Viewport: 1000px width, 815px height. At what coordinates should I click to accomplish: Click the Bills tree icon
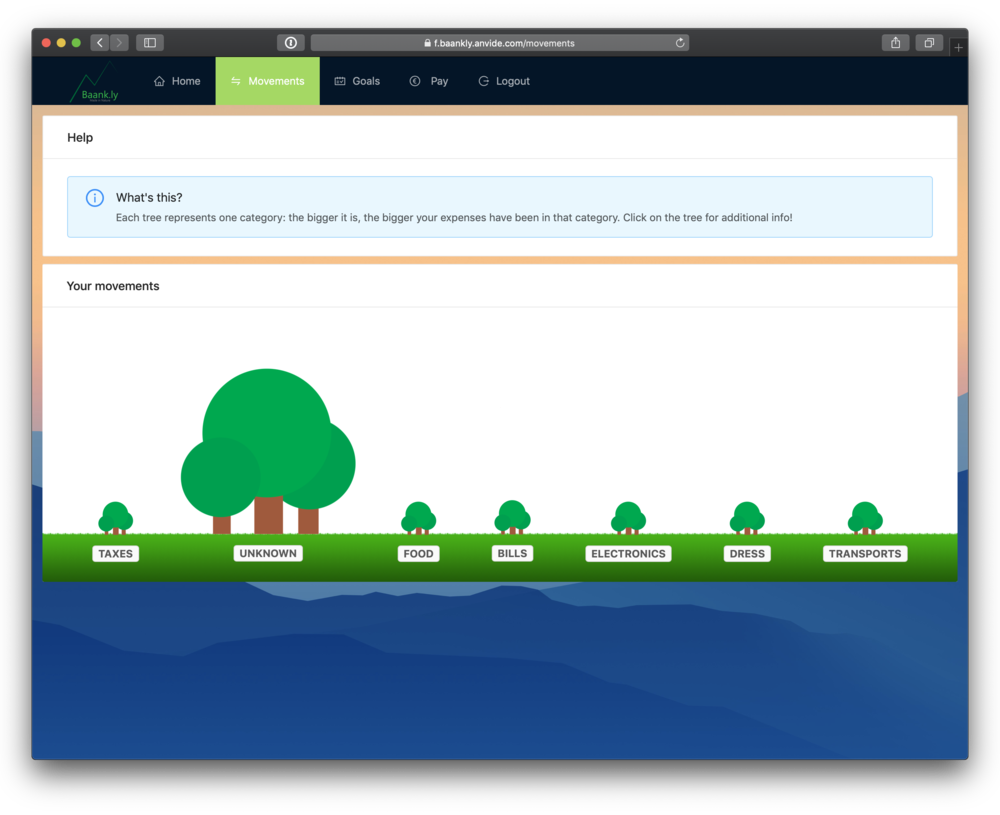pyautogui.click(x=512, y=517)
